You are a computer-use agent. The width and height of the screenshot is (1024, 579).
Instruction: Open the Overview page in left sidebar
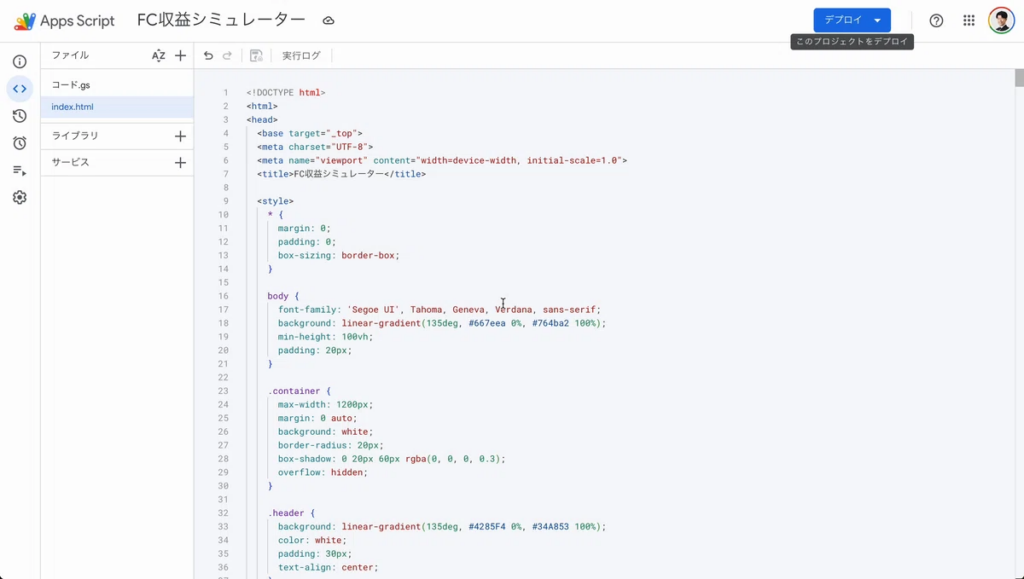(19, 62)
